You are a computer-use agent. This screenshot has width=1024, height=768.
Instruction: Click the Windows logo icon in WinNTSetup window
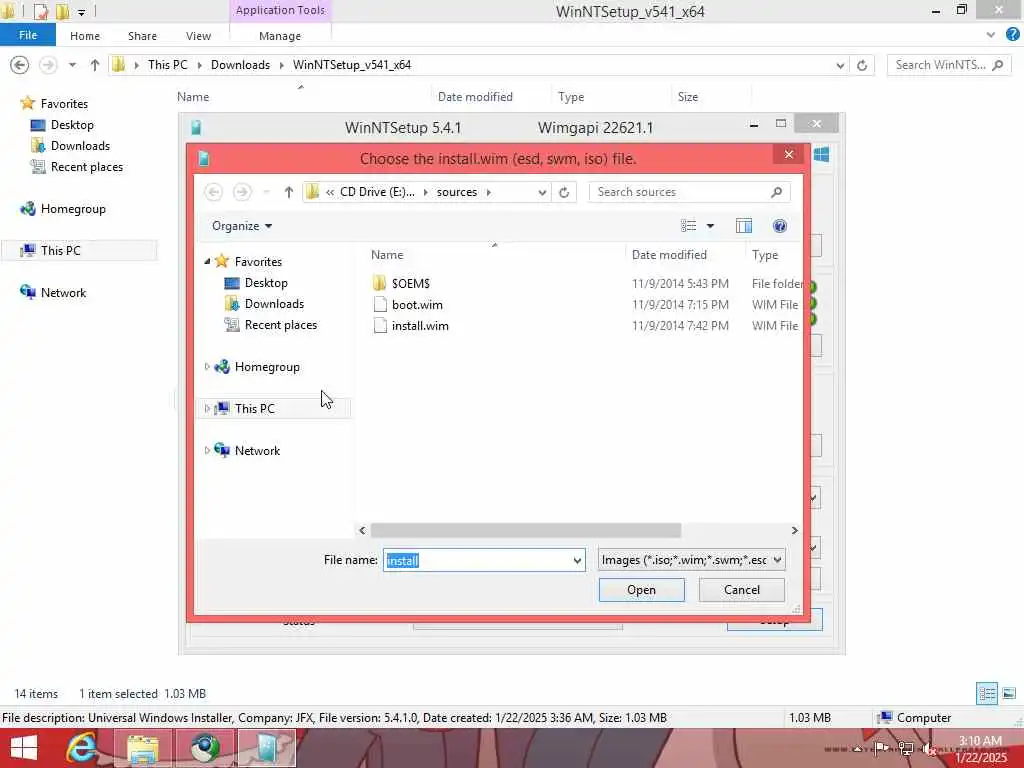(822, 155)
